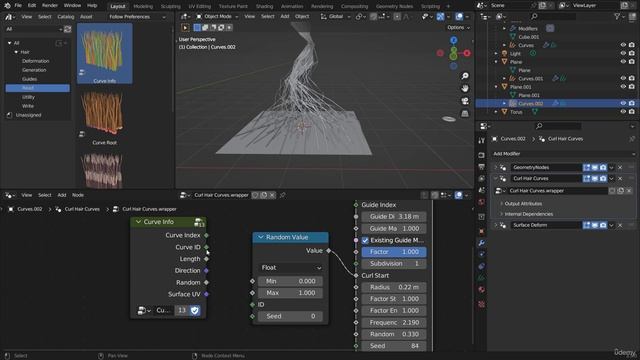Viewport: 640px width, 360px height.
Task: Click the Z axis on navigation gizmo
Action: [x=453, y=40]
